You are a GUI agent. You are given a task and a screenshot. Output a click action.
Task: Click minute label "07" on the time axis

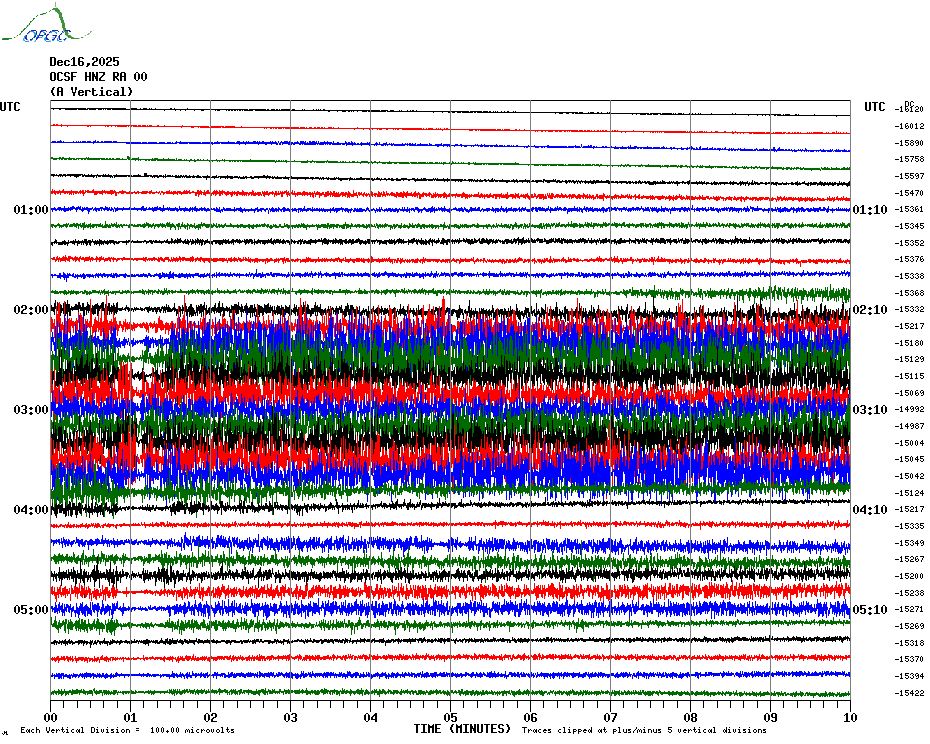coord(610,717)
